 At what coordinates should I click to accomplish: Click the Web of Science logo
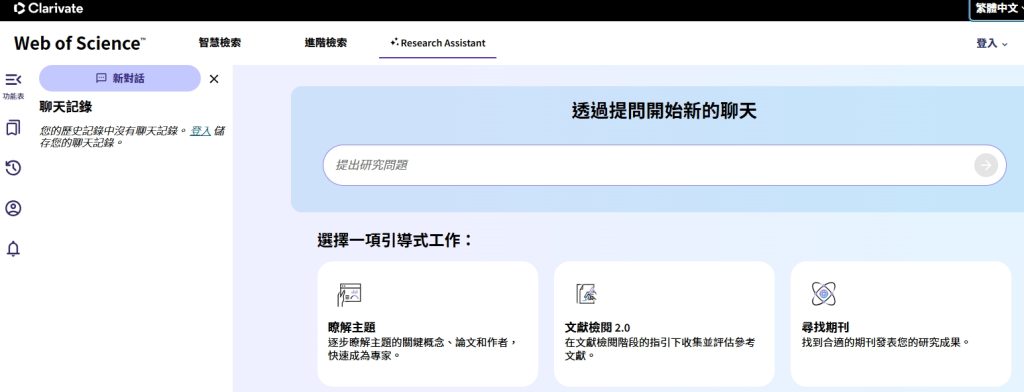click(80, 43)
